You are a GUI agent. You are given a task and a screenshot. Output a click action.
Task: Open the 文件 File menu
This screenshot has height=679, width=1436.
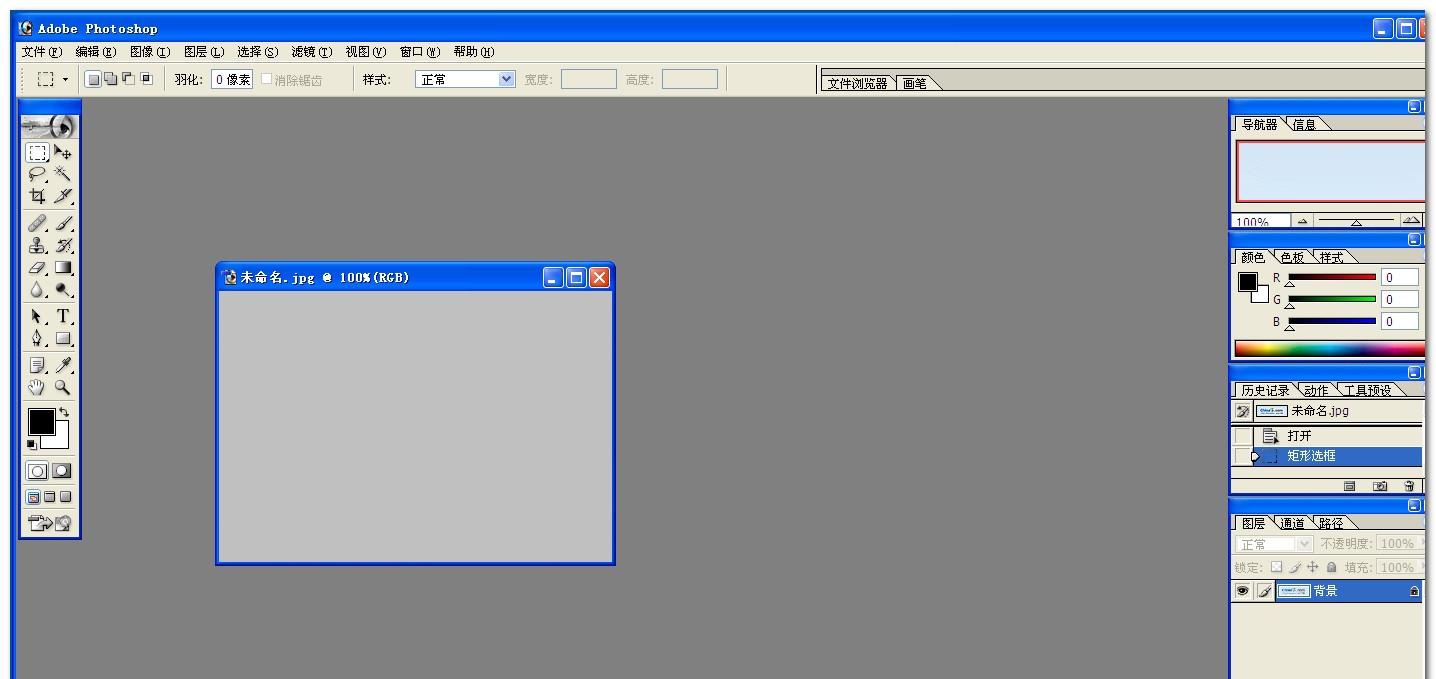[x=41, y=52]
